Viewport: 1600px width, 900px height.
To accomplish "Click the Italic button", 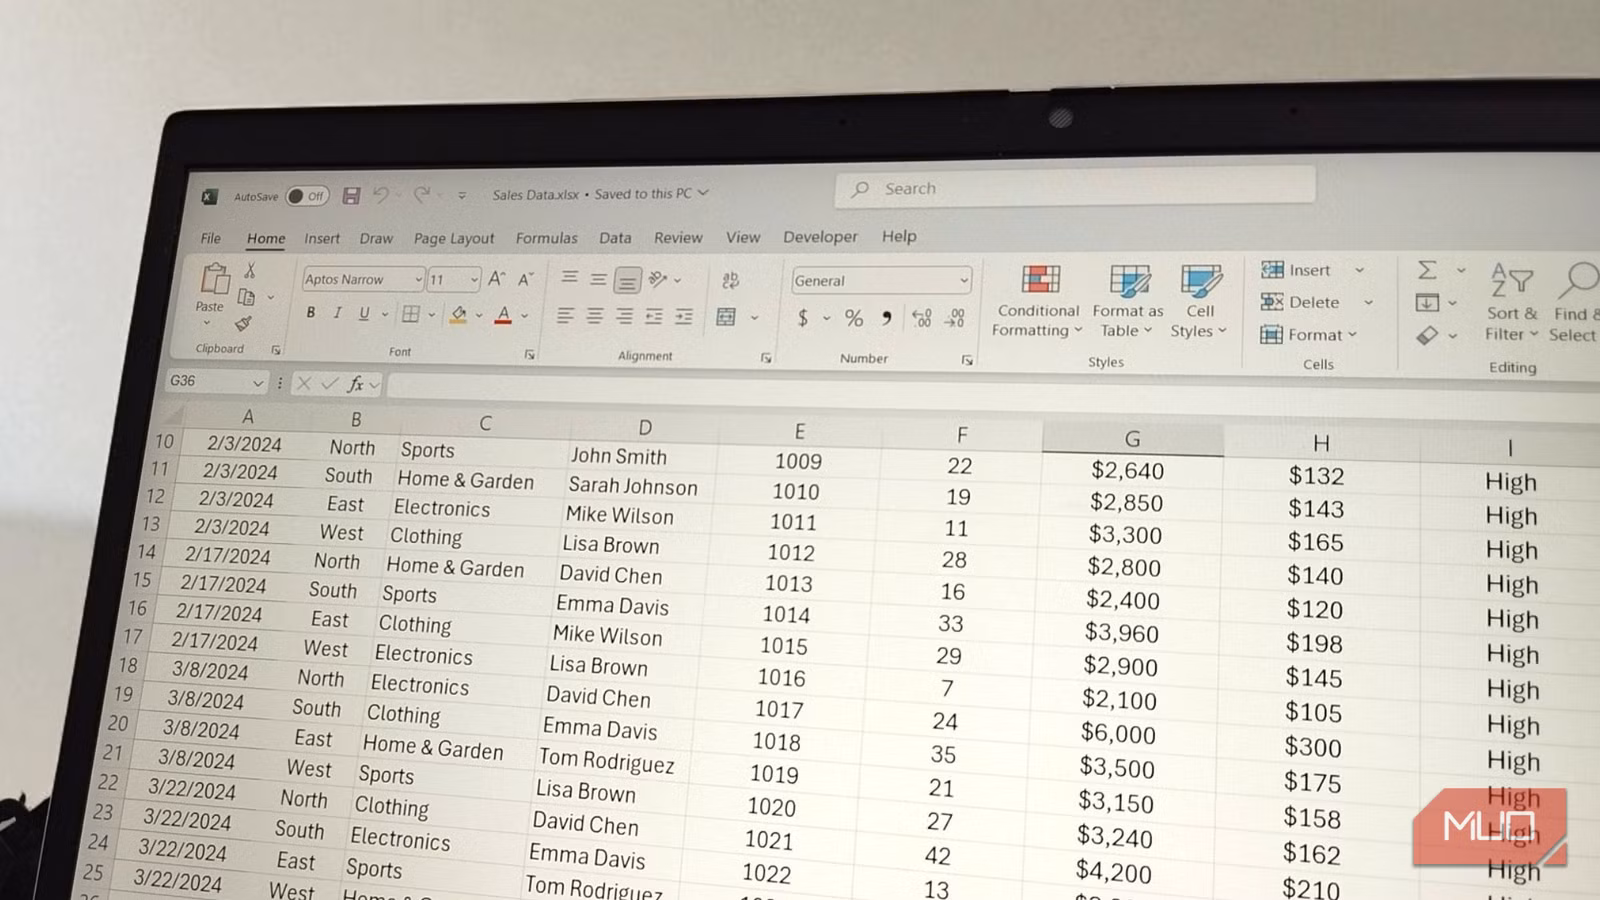I will pos(337,313).
